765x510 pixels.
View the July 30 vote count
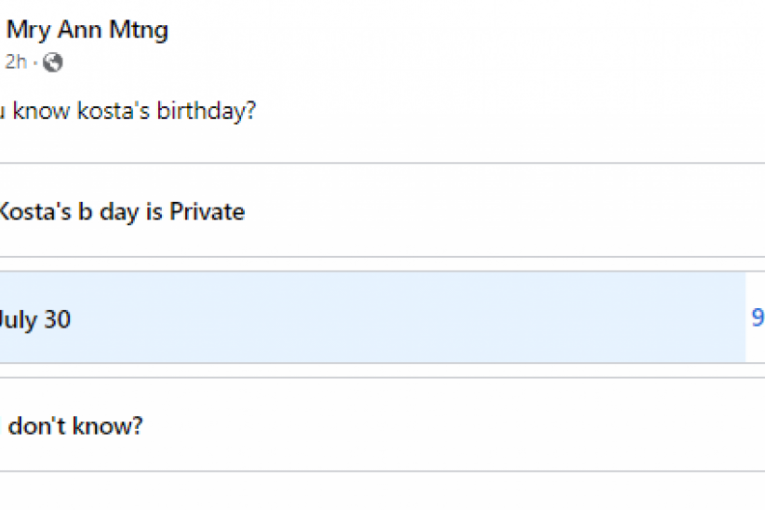(758, 319)
